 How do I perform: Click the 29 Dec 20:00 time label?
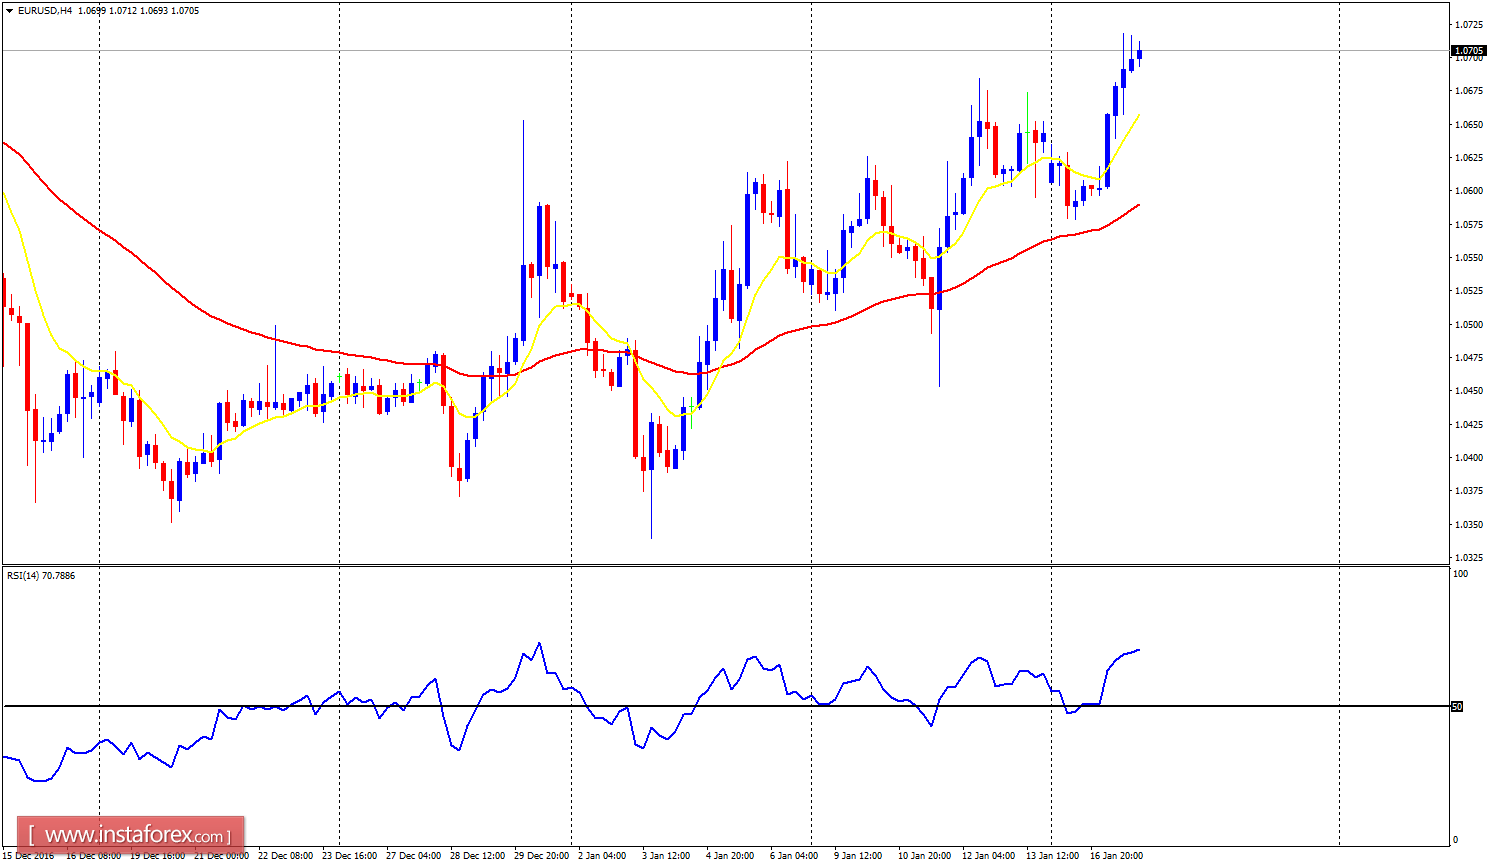pyautogui.click(x=541, y=856)
